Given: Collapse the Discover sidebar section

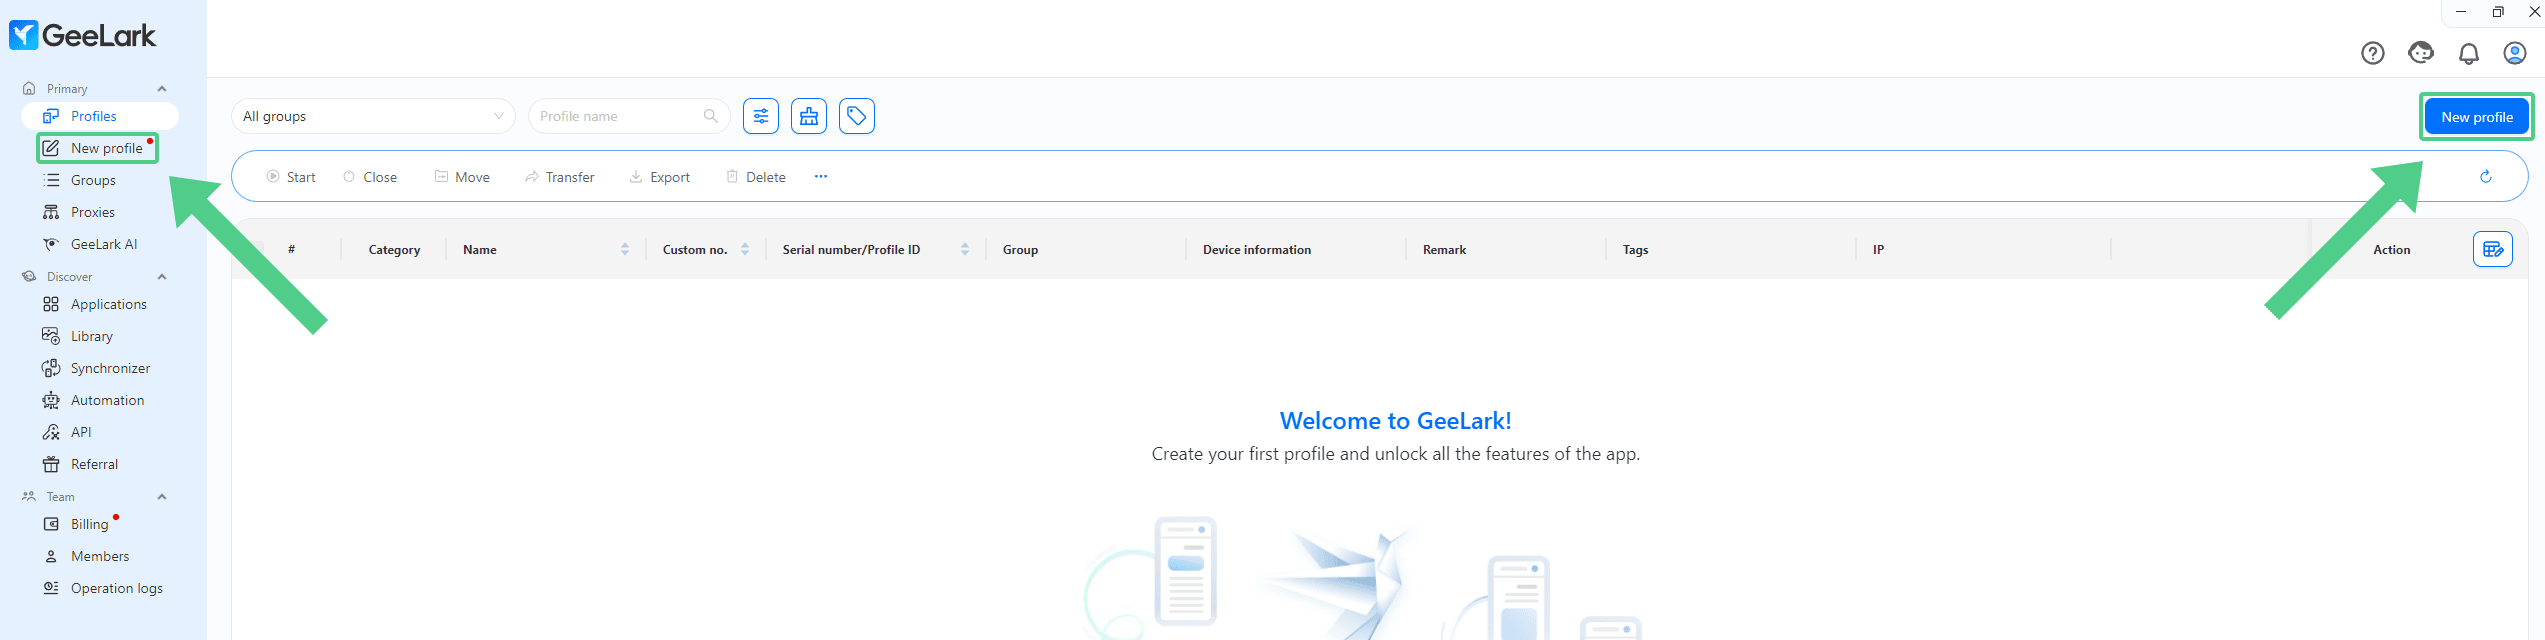Looking at the screenshot, I should (162, 277).
